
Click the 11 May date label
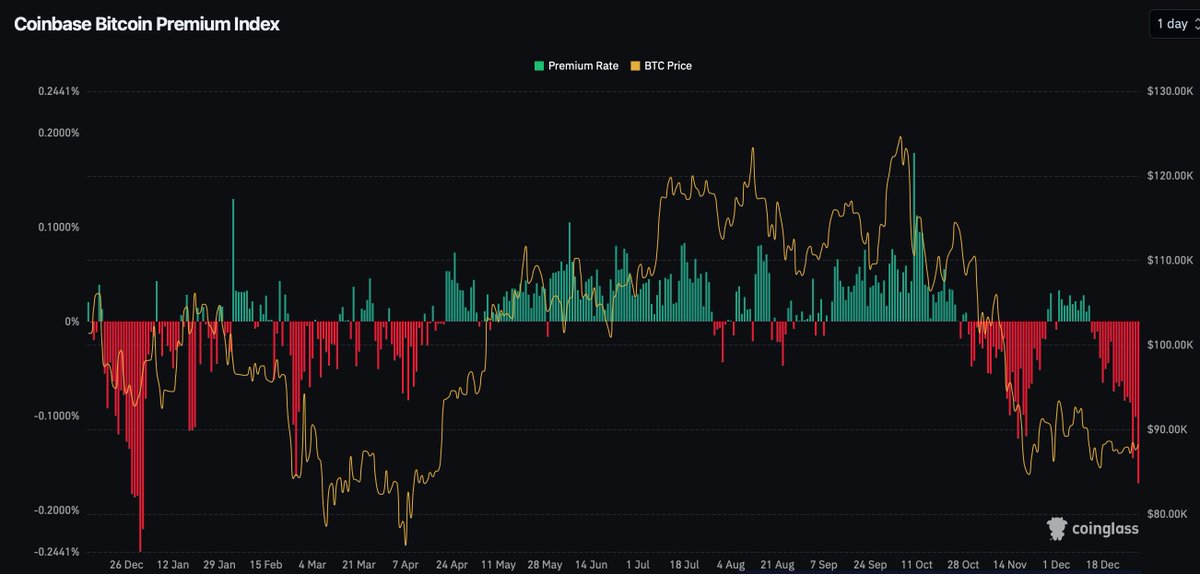pos(499,565)
